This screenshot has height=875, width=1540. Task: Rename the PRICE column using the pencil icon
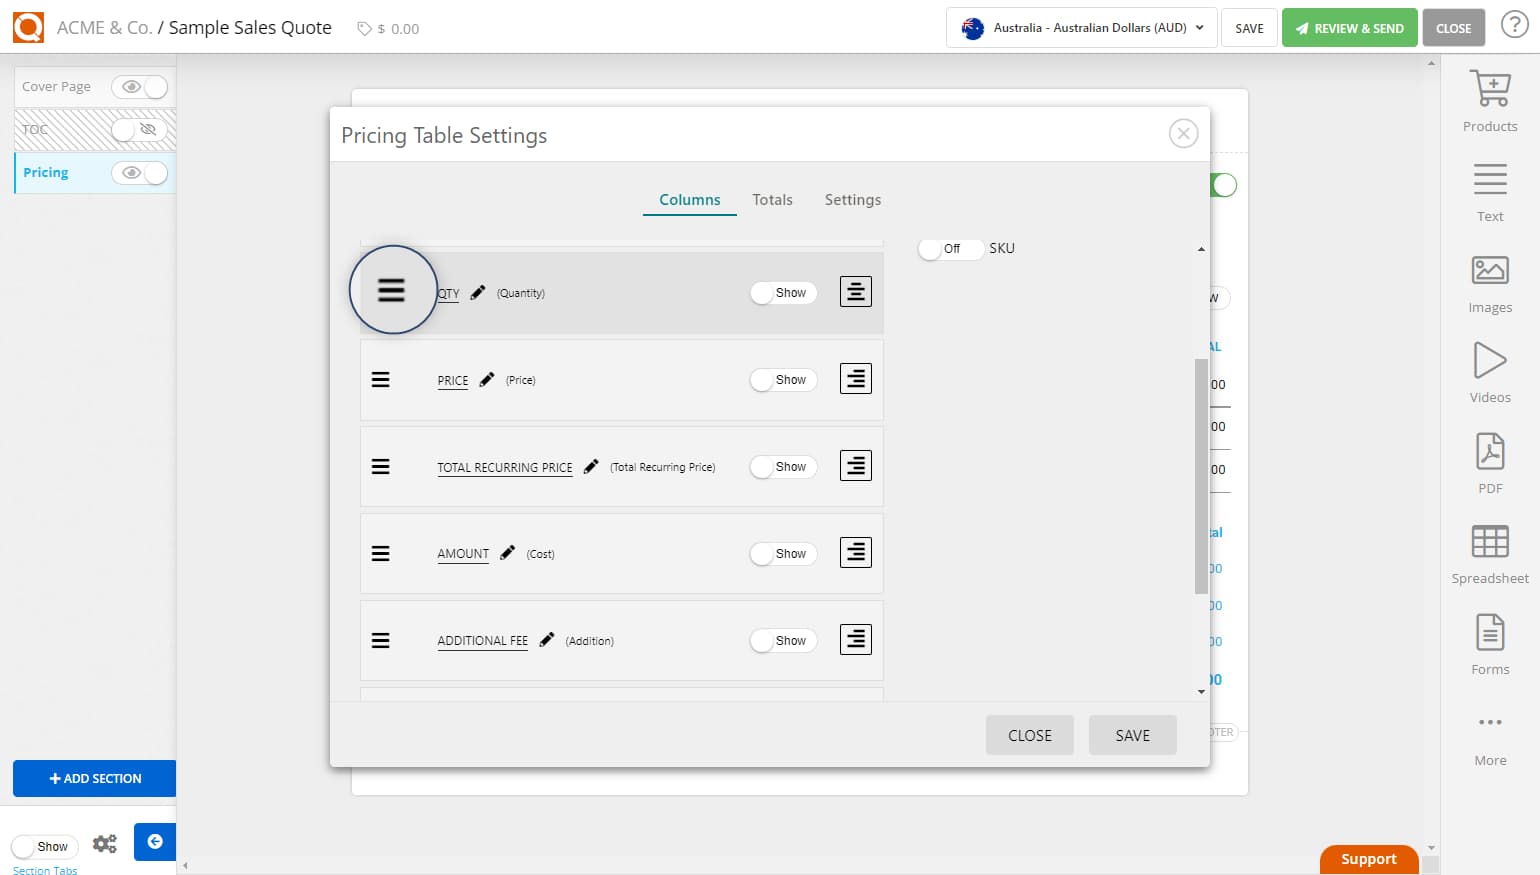(x=486, y=378)
